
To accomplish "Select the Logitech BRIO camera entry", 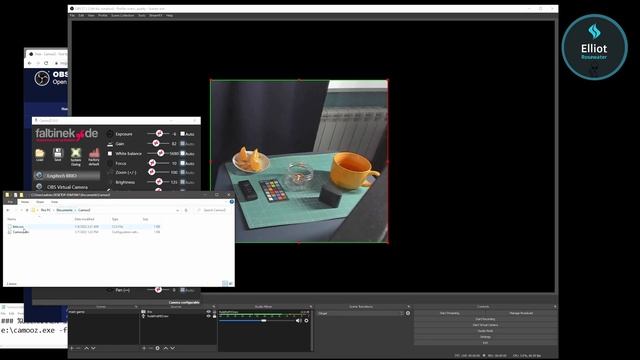I will coord(67,176).
